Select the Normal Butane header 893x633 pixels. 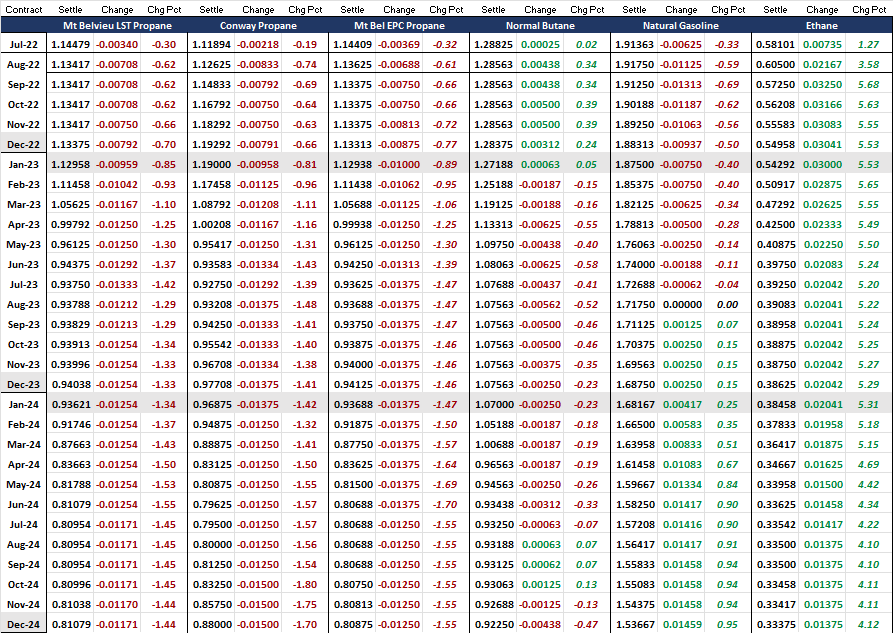tap(540, 26)
